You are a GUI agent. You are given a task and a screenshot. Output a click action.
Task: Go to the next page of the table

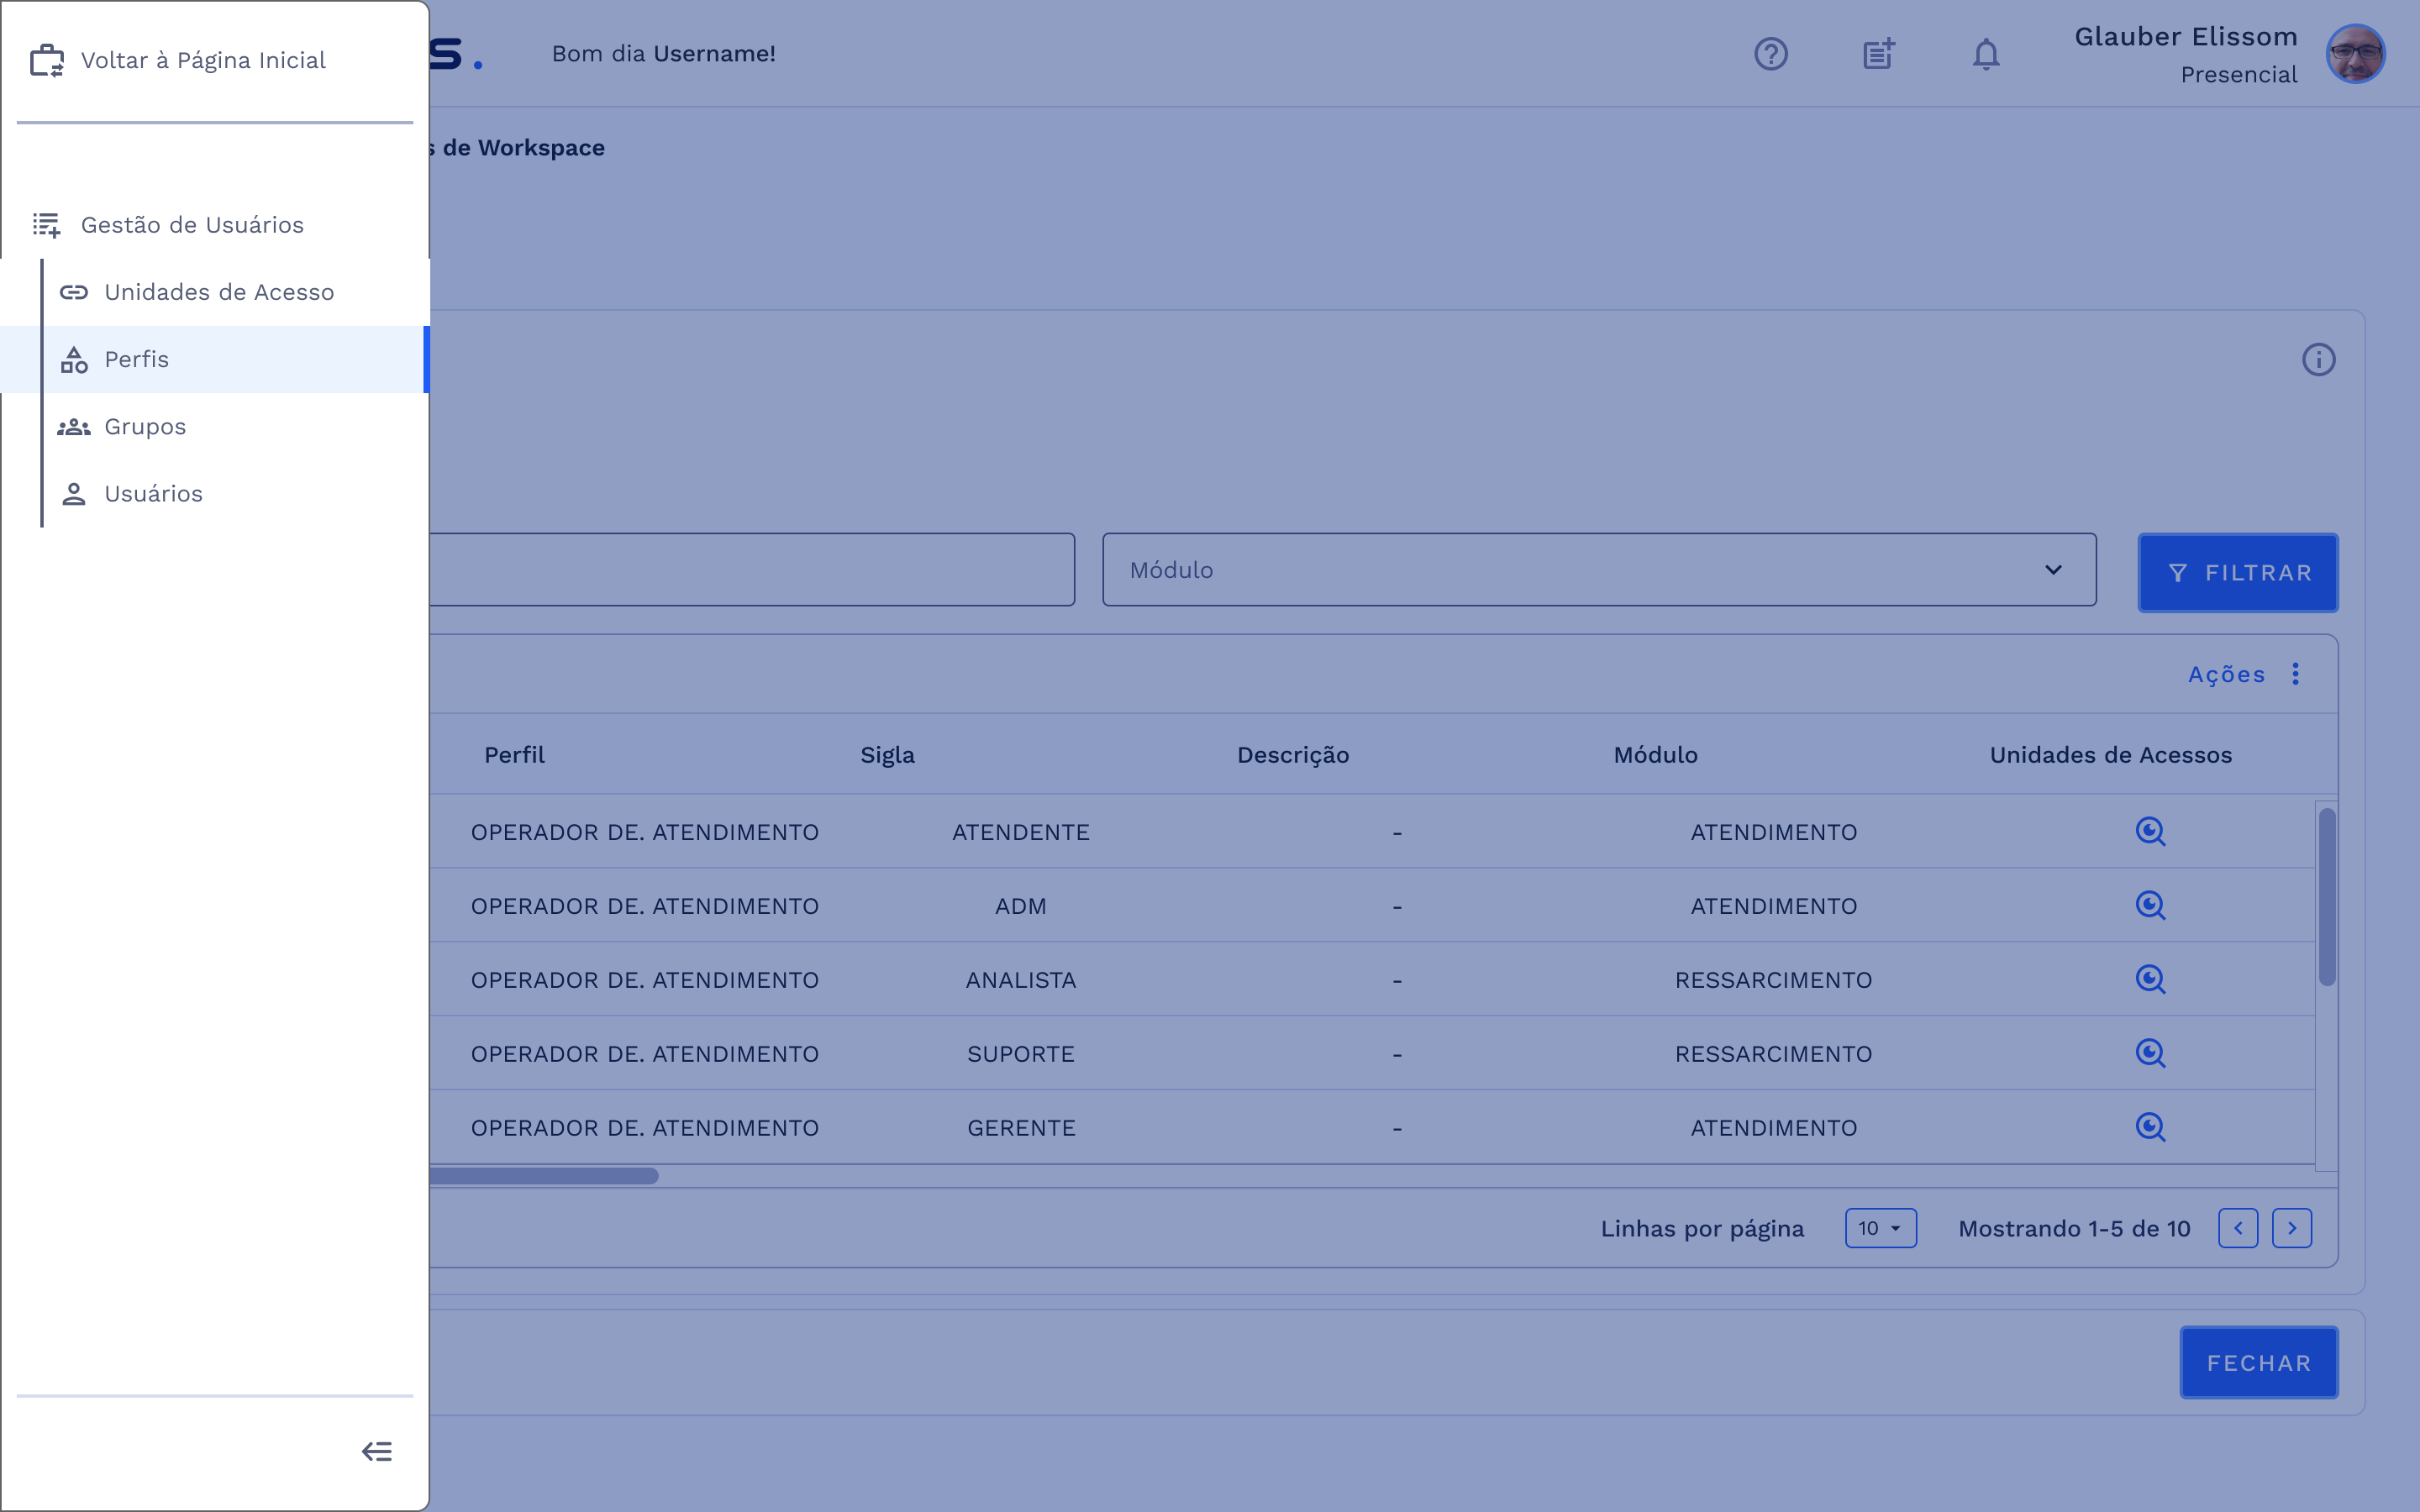(2291, 1228)
